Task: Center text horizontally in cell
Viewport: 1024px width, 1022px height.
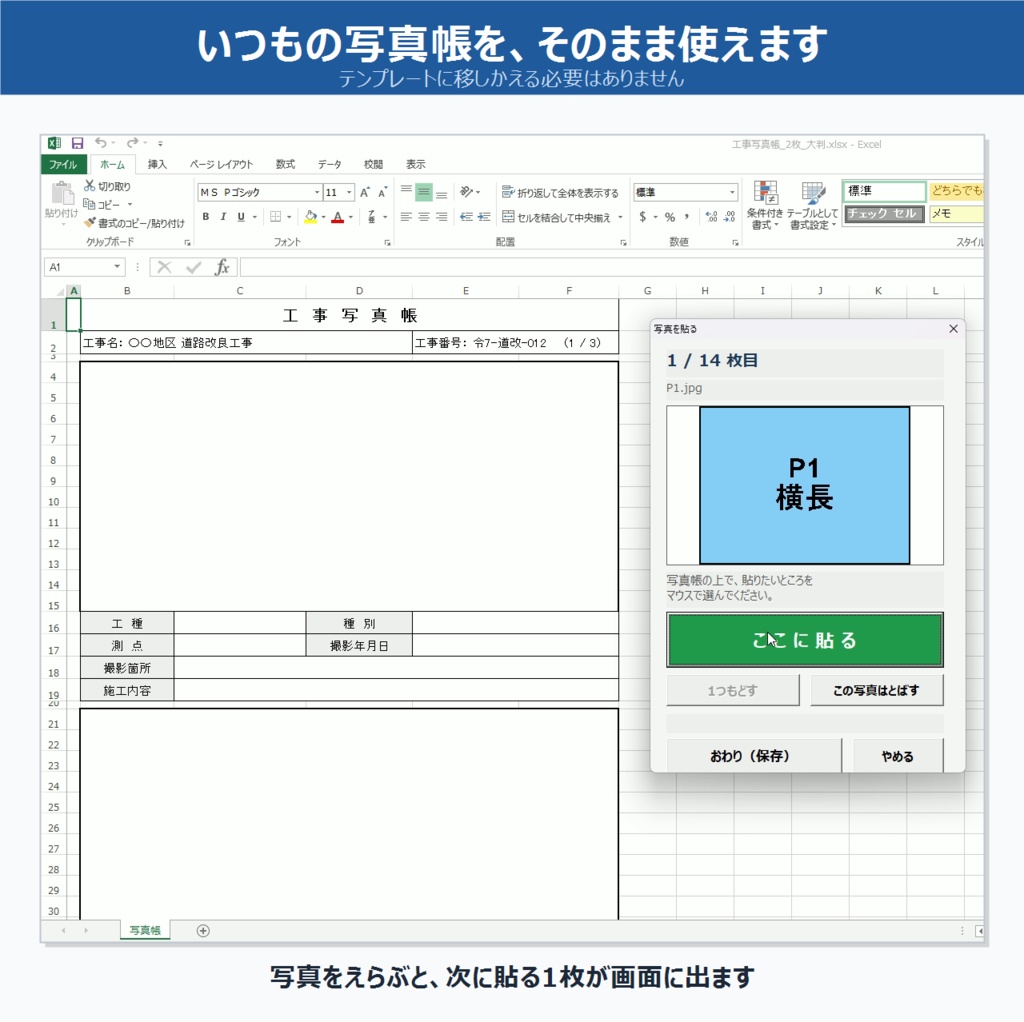Action: pyautogui.click(x=424, y=217)
